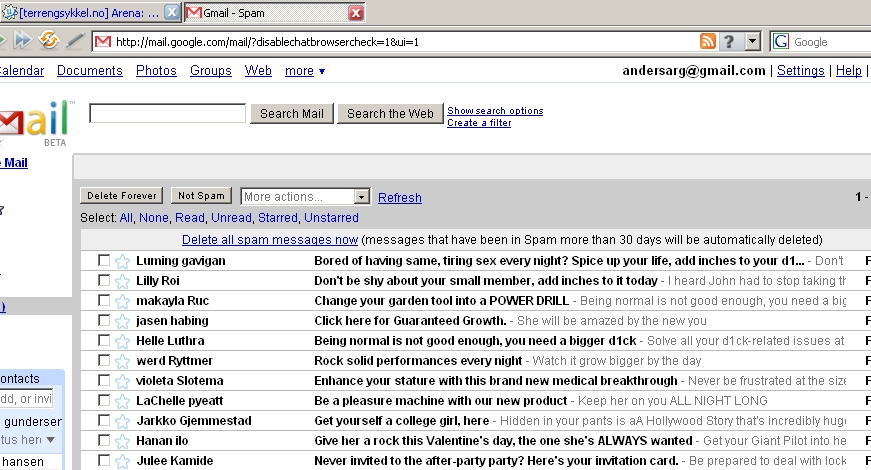The image size is (871, 470).
Task: Check the box for Luming gavigan email
Action: (103, 260)
